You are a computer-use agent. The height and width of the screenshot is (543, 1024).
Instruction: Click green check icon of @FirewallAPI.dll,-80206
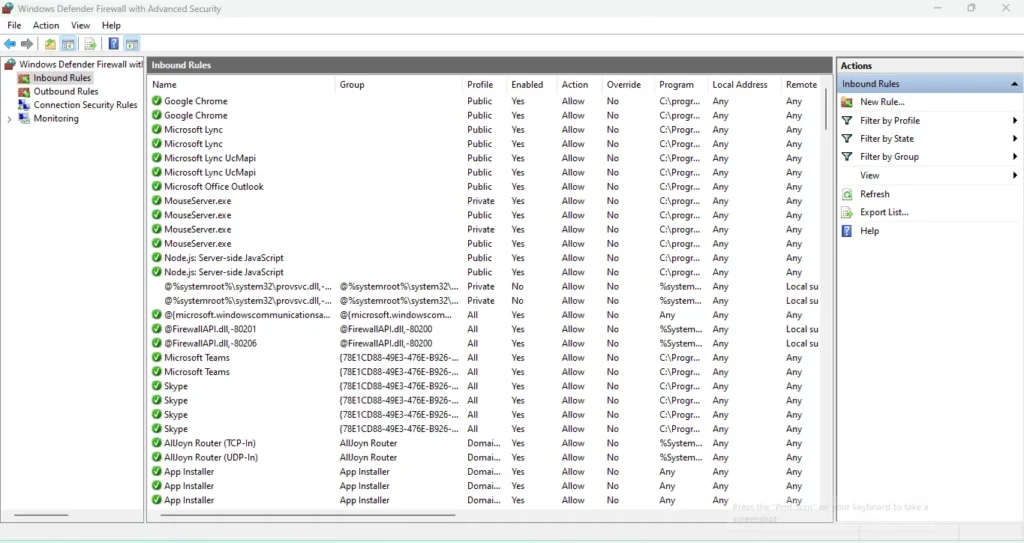[x=157, y=343]
